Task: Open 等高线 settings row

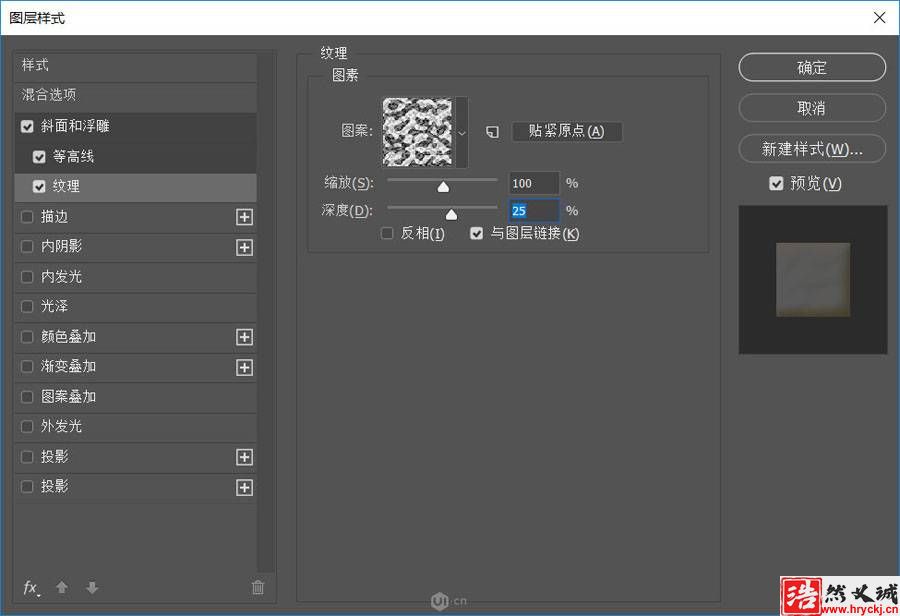Action: [135, 157]
